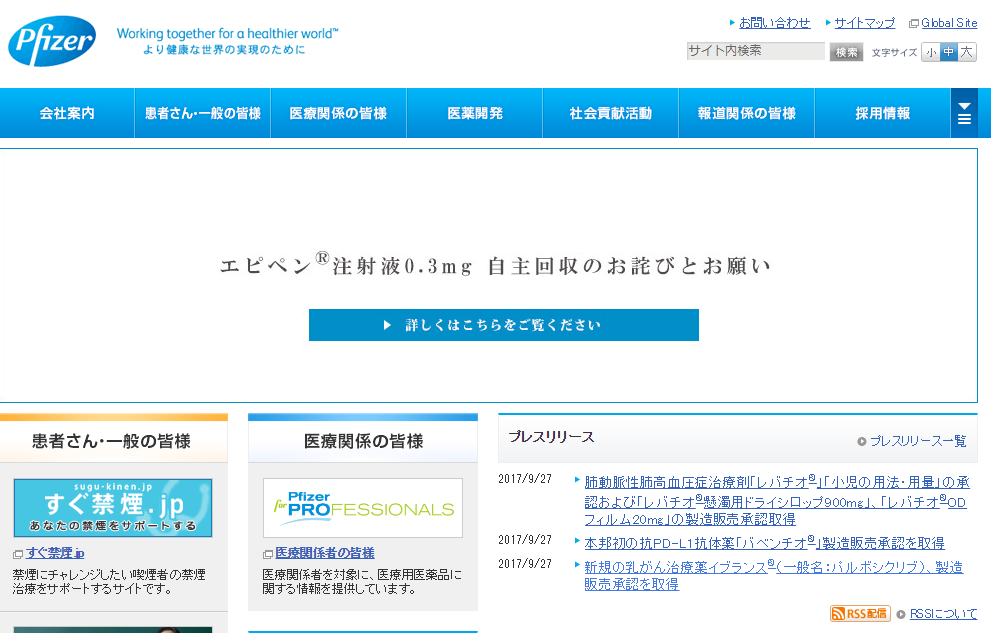Click the RSS配信 feed icon
Image resolution: width=991 pixels, height=633 pixels.
pos(860,613)
